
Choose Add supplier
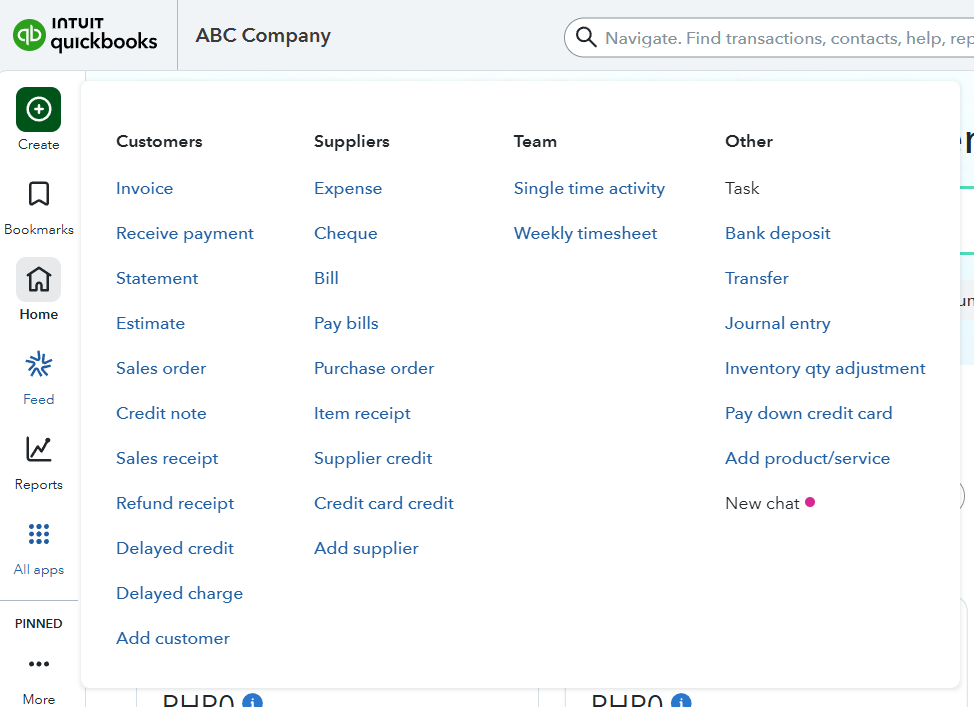366,549
